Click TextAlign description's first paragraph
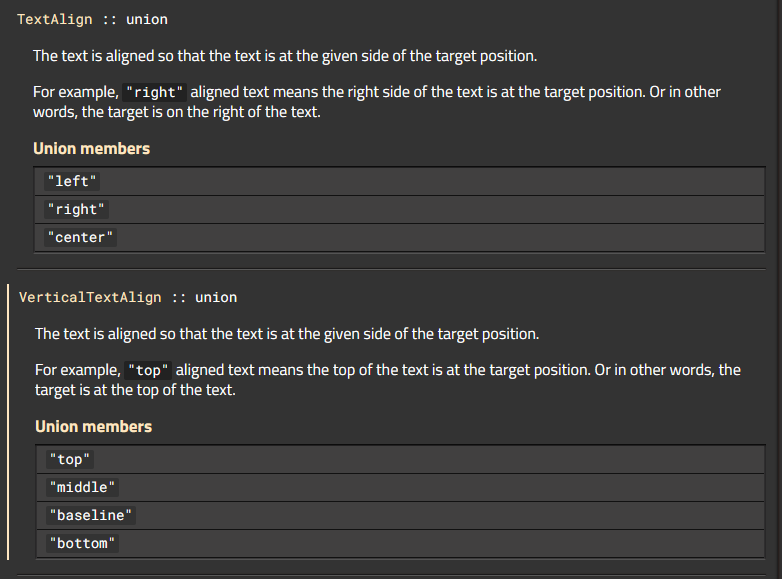 point(285,56)
